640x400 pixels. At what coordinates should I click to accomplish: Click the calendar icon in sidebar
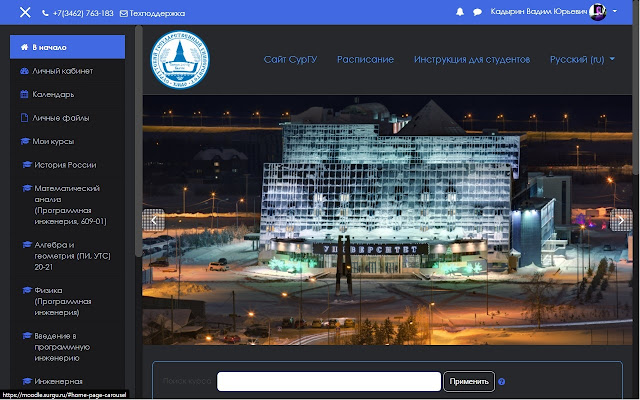[24, 94]
